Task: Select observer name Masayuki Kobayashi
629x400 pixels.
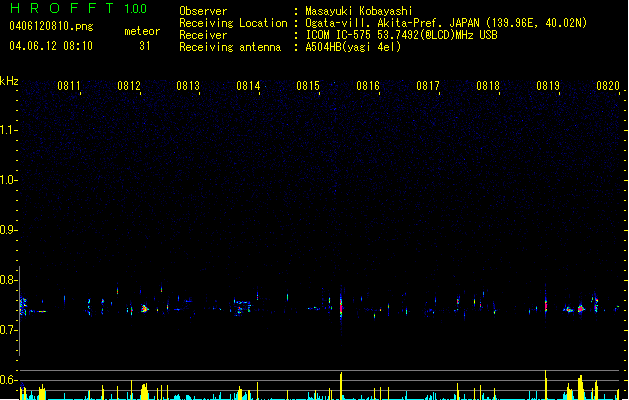Action: point(359,11)
